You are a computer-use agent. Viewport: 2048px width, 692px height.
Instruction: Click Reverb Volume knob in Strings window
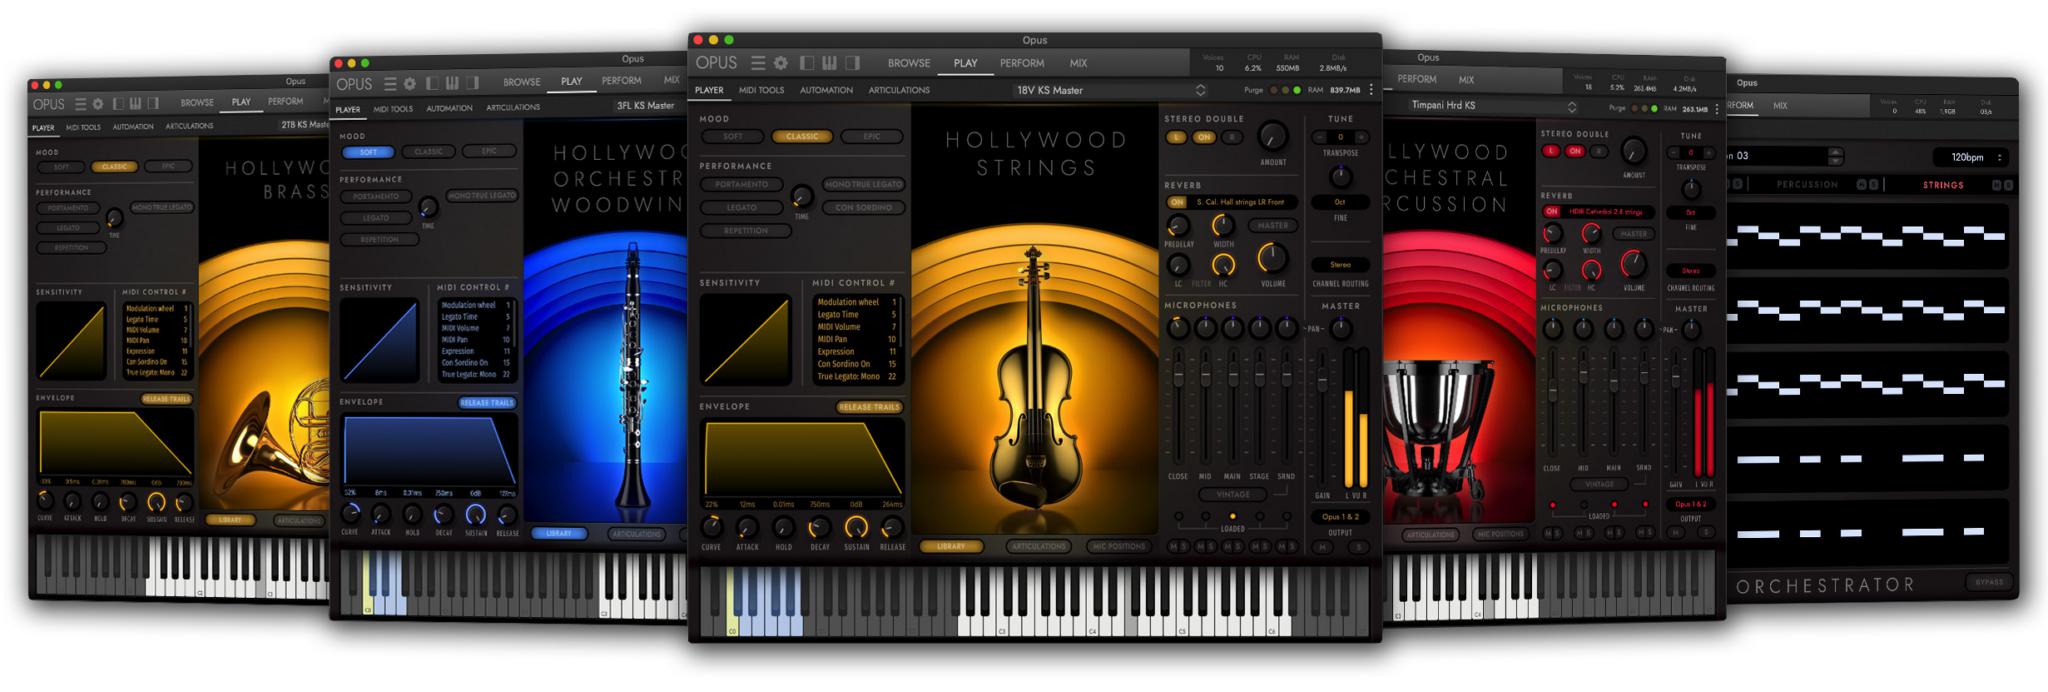coord(1272,258)
